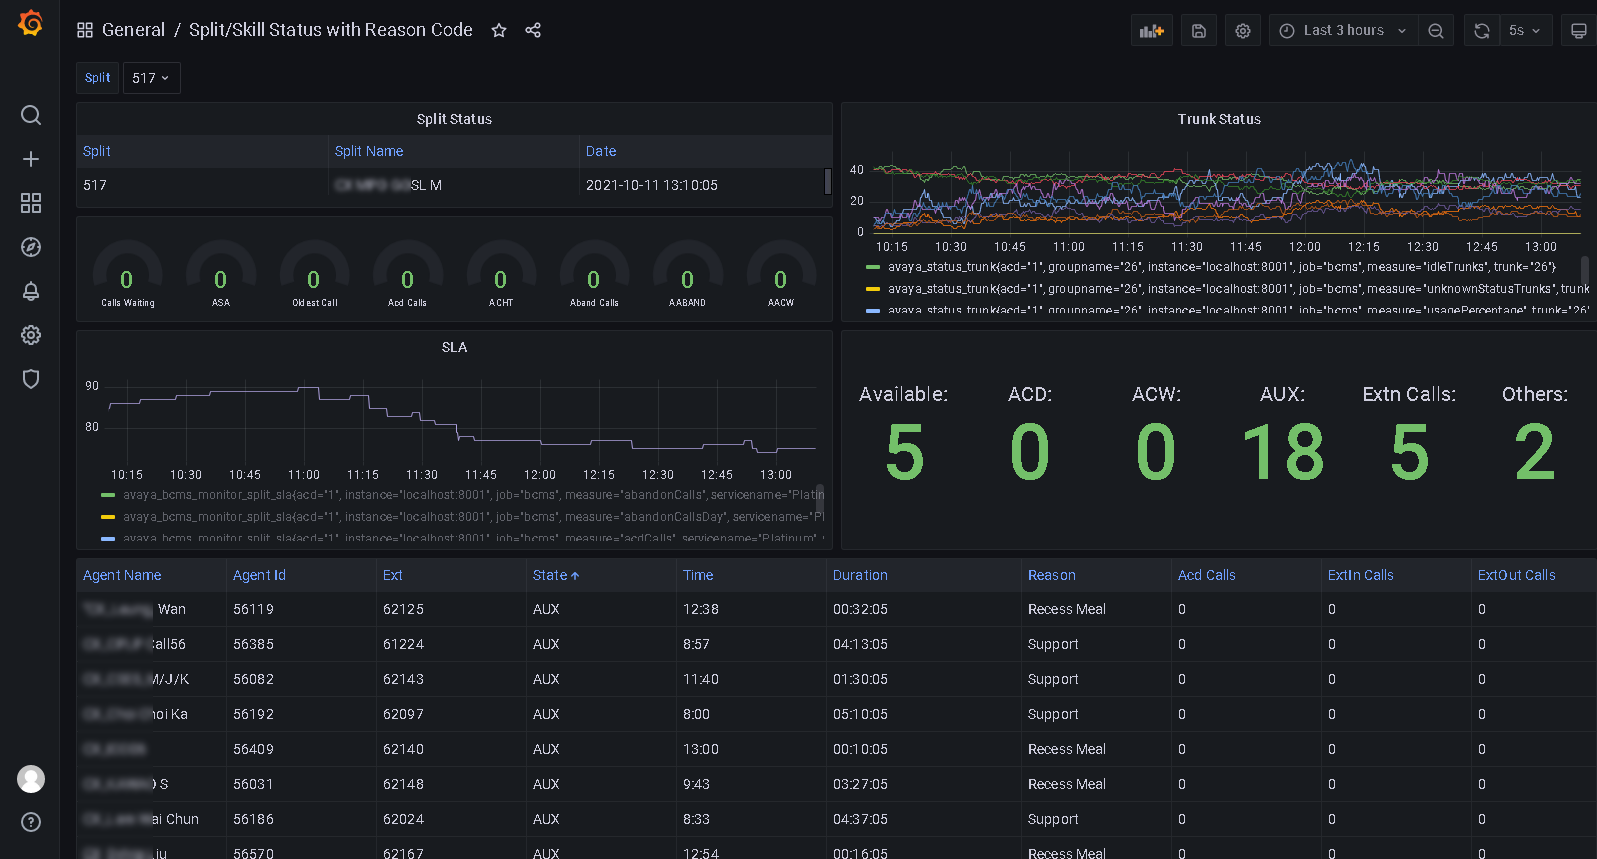The width and height of the screenshot is (1597, 859).
Task: Expand the 5s refresh interval dropdown
Action: [x=1525, y=31]
